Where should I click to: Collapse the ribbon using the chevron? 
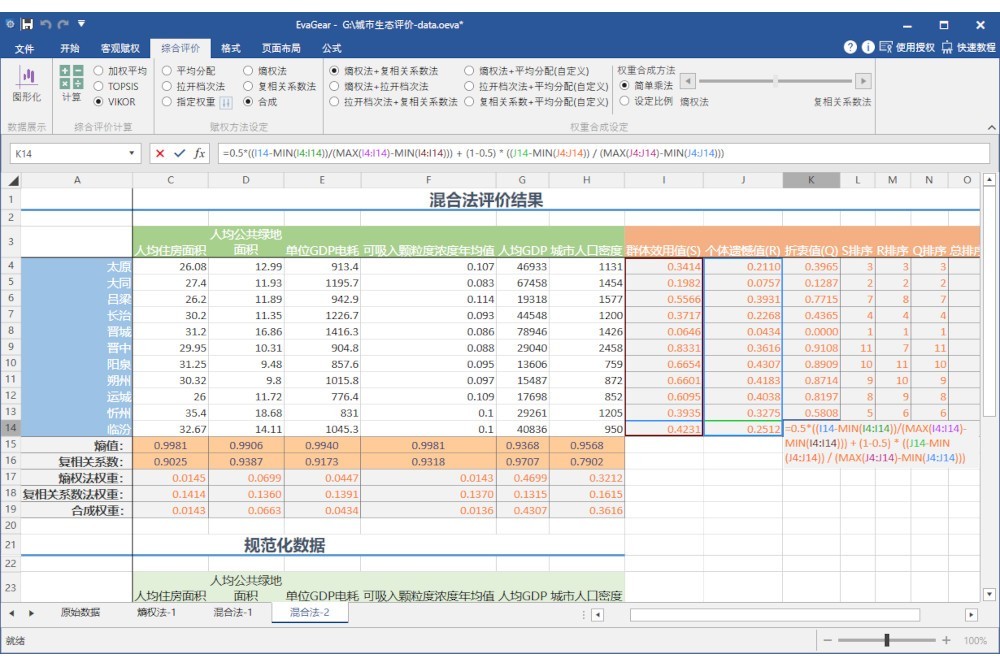tap(991, 128)
